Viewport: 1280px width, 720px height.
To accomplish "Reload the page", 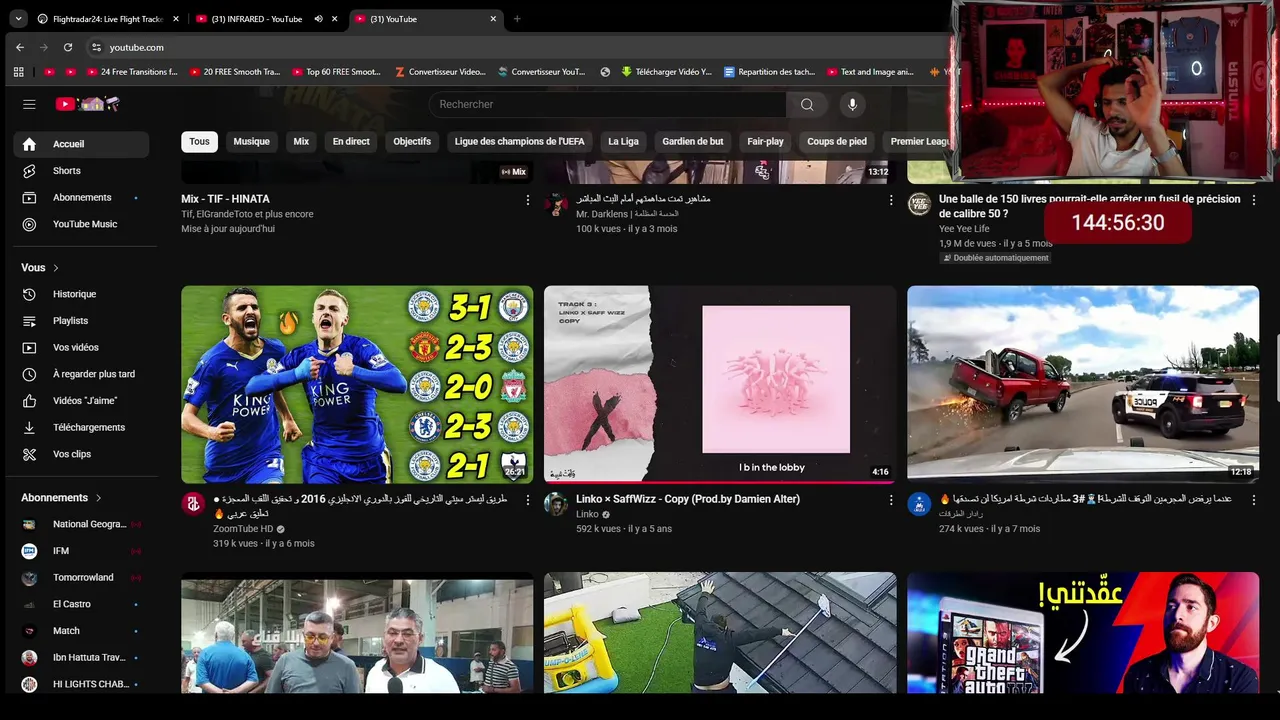I will [67, 47].
